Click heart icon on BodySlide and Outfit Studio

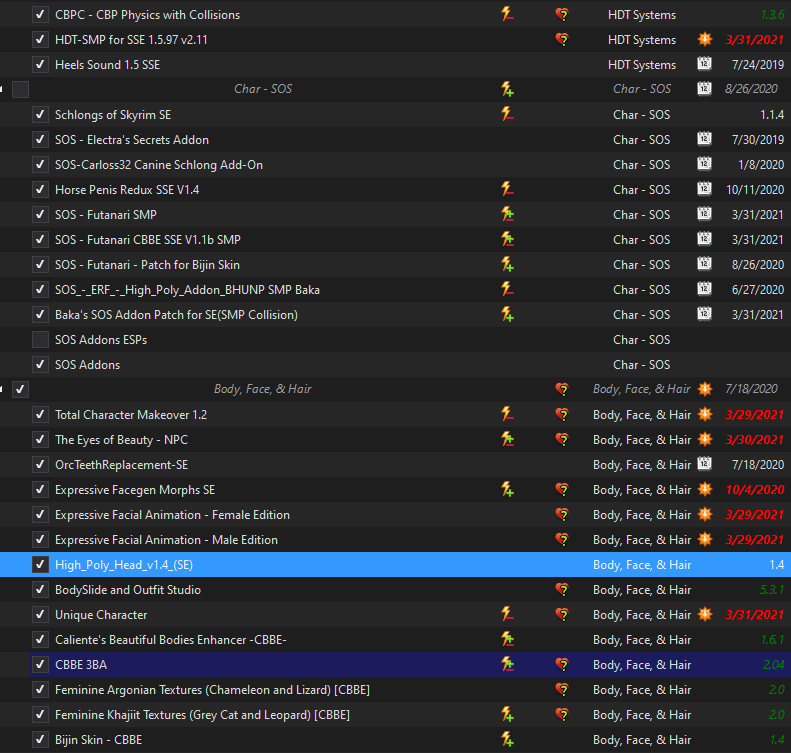pyautogui.click(x=562, y=590)
